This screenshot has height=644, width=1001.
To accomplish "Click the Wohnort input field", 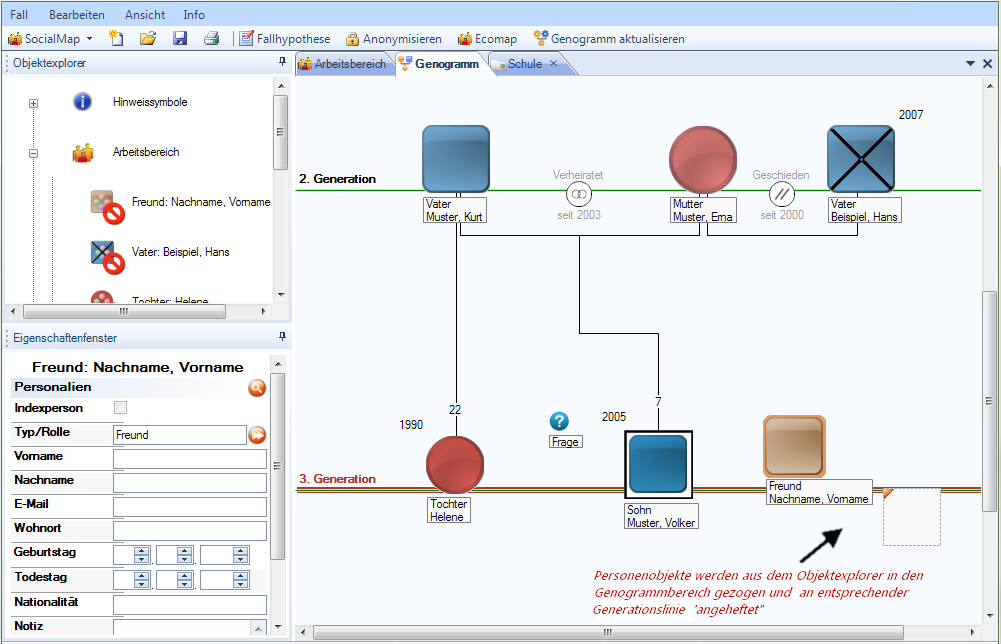I will [190, 531].
